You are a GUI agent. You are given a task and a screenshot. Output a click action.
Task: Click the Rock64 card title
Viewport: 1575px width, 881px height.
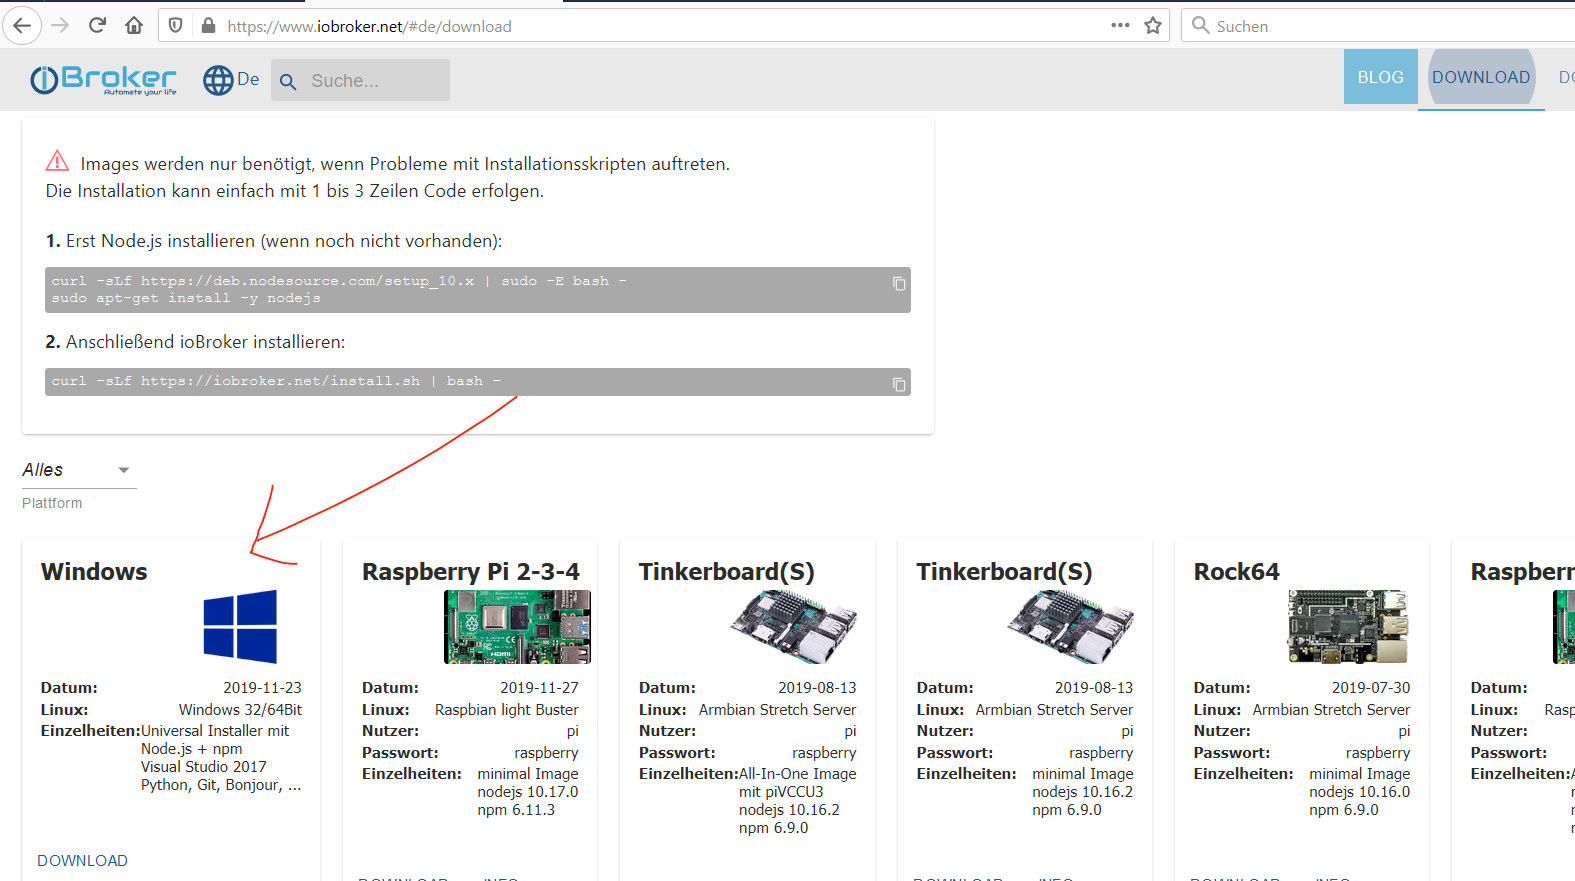(1236, 572)
